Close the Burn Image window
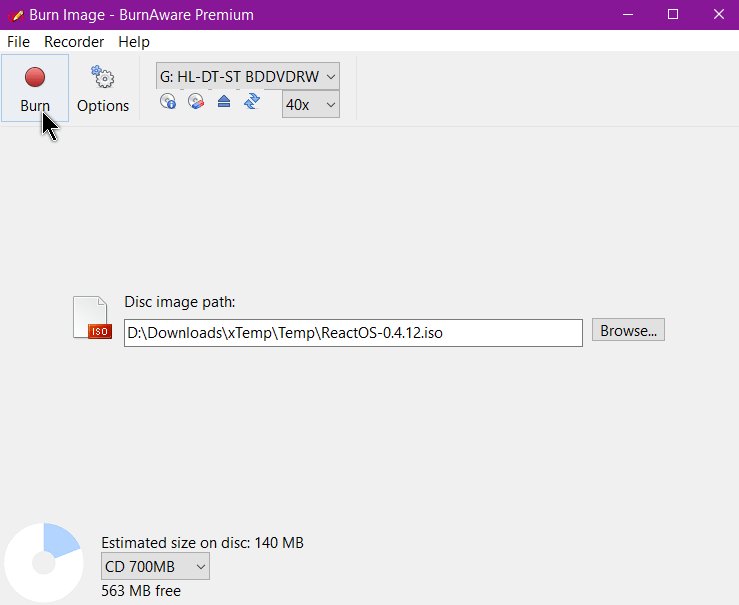This screenshot has height=605, width=739. click(719, 15)
